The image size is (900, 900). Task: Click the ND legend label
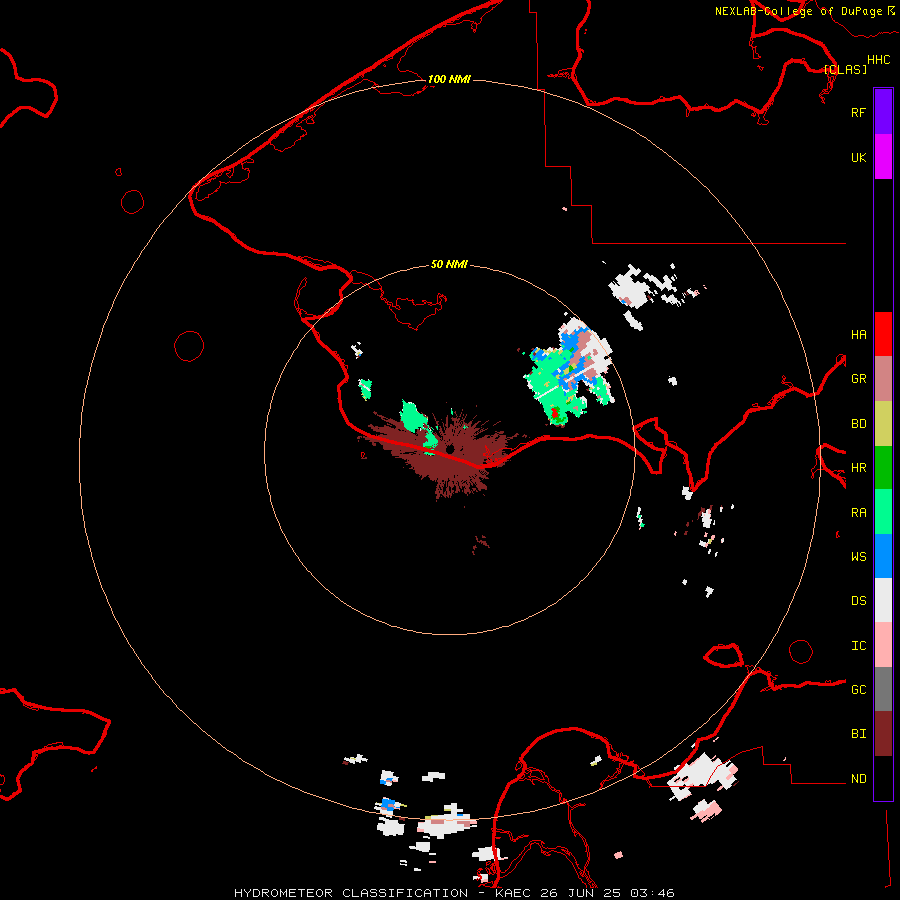pyautogui.click(x=858, y=779)
